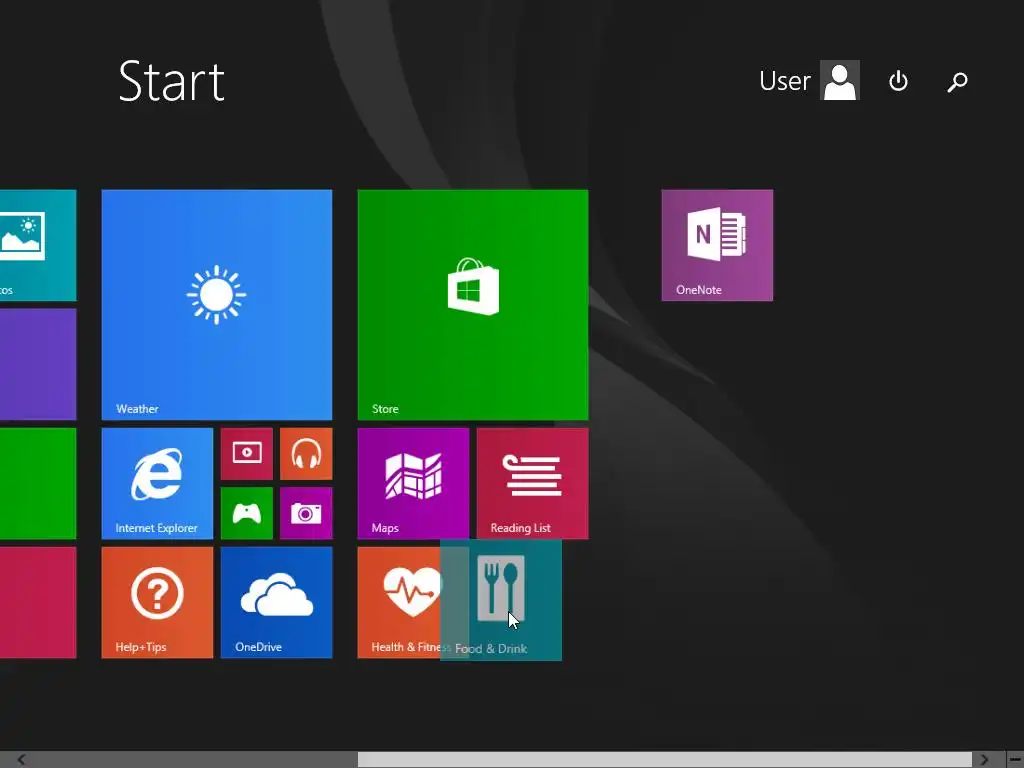Image resolution: width=1024 pixels, height=768 pixels.
Task: Open the OneDrive tile
Action: point(276,603)
